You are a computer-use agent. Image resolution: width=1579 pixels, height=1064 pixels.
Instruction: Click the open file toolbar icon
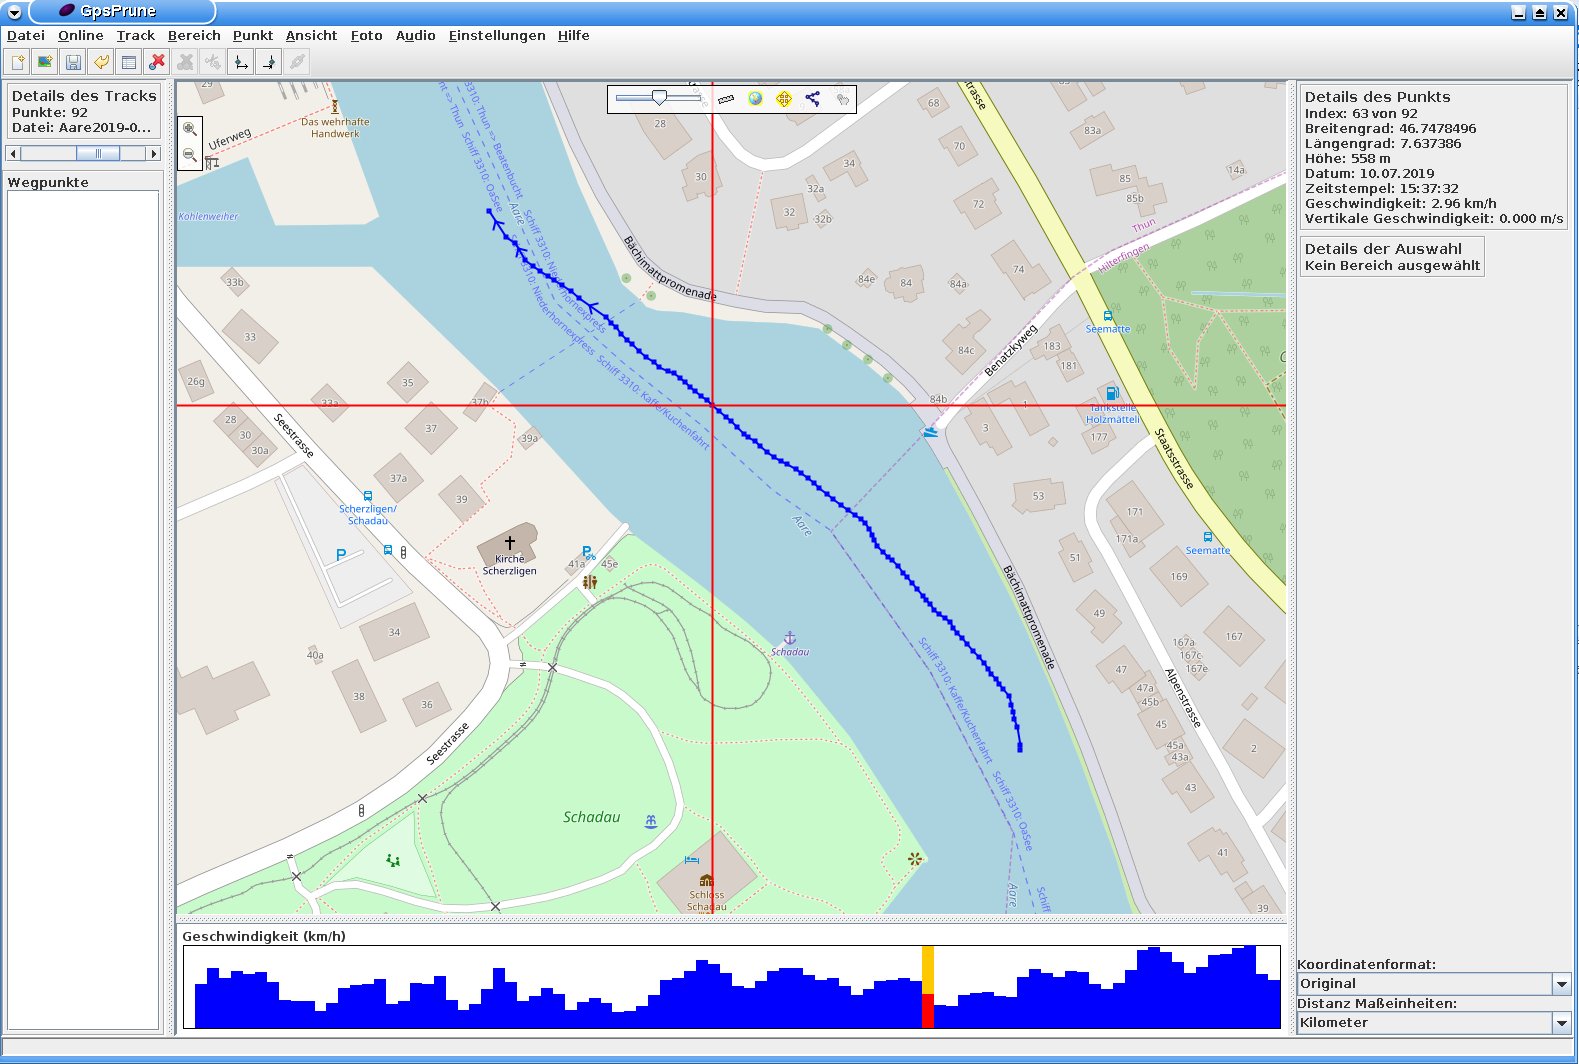pyautogui.click(x=18, y=62)
